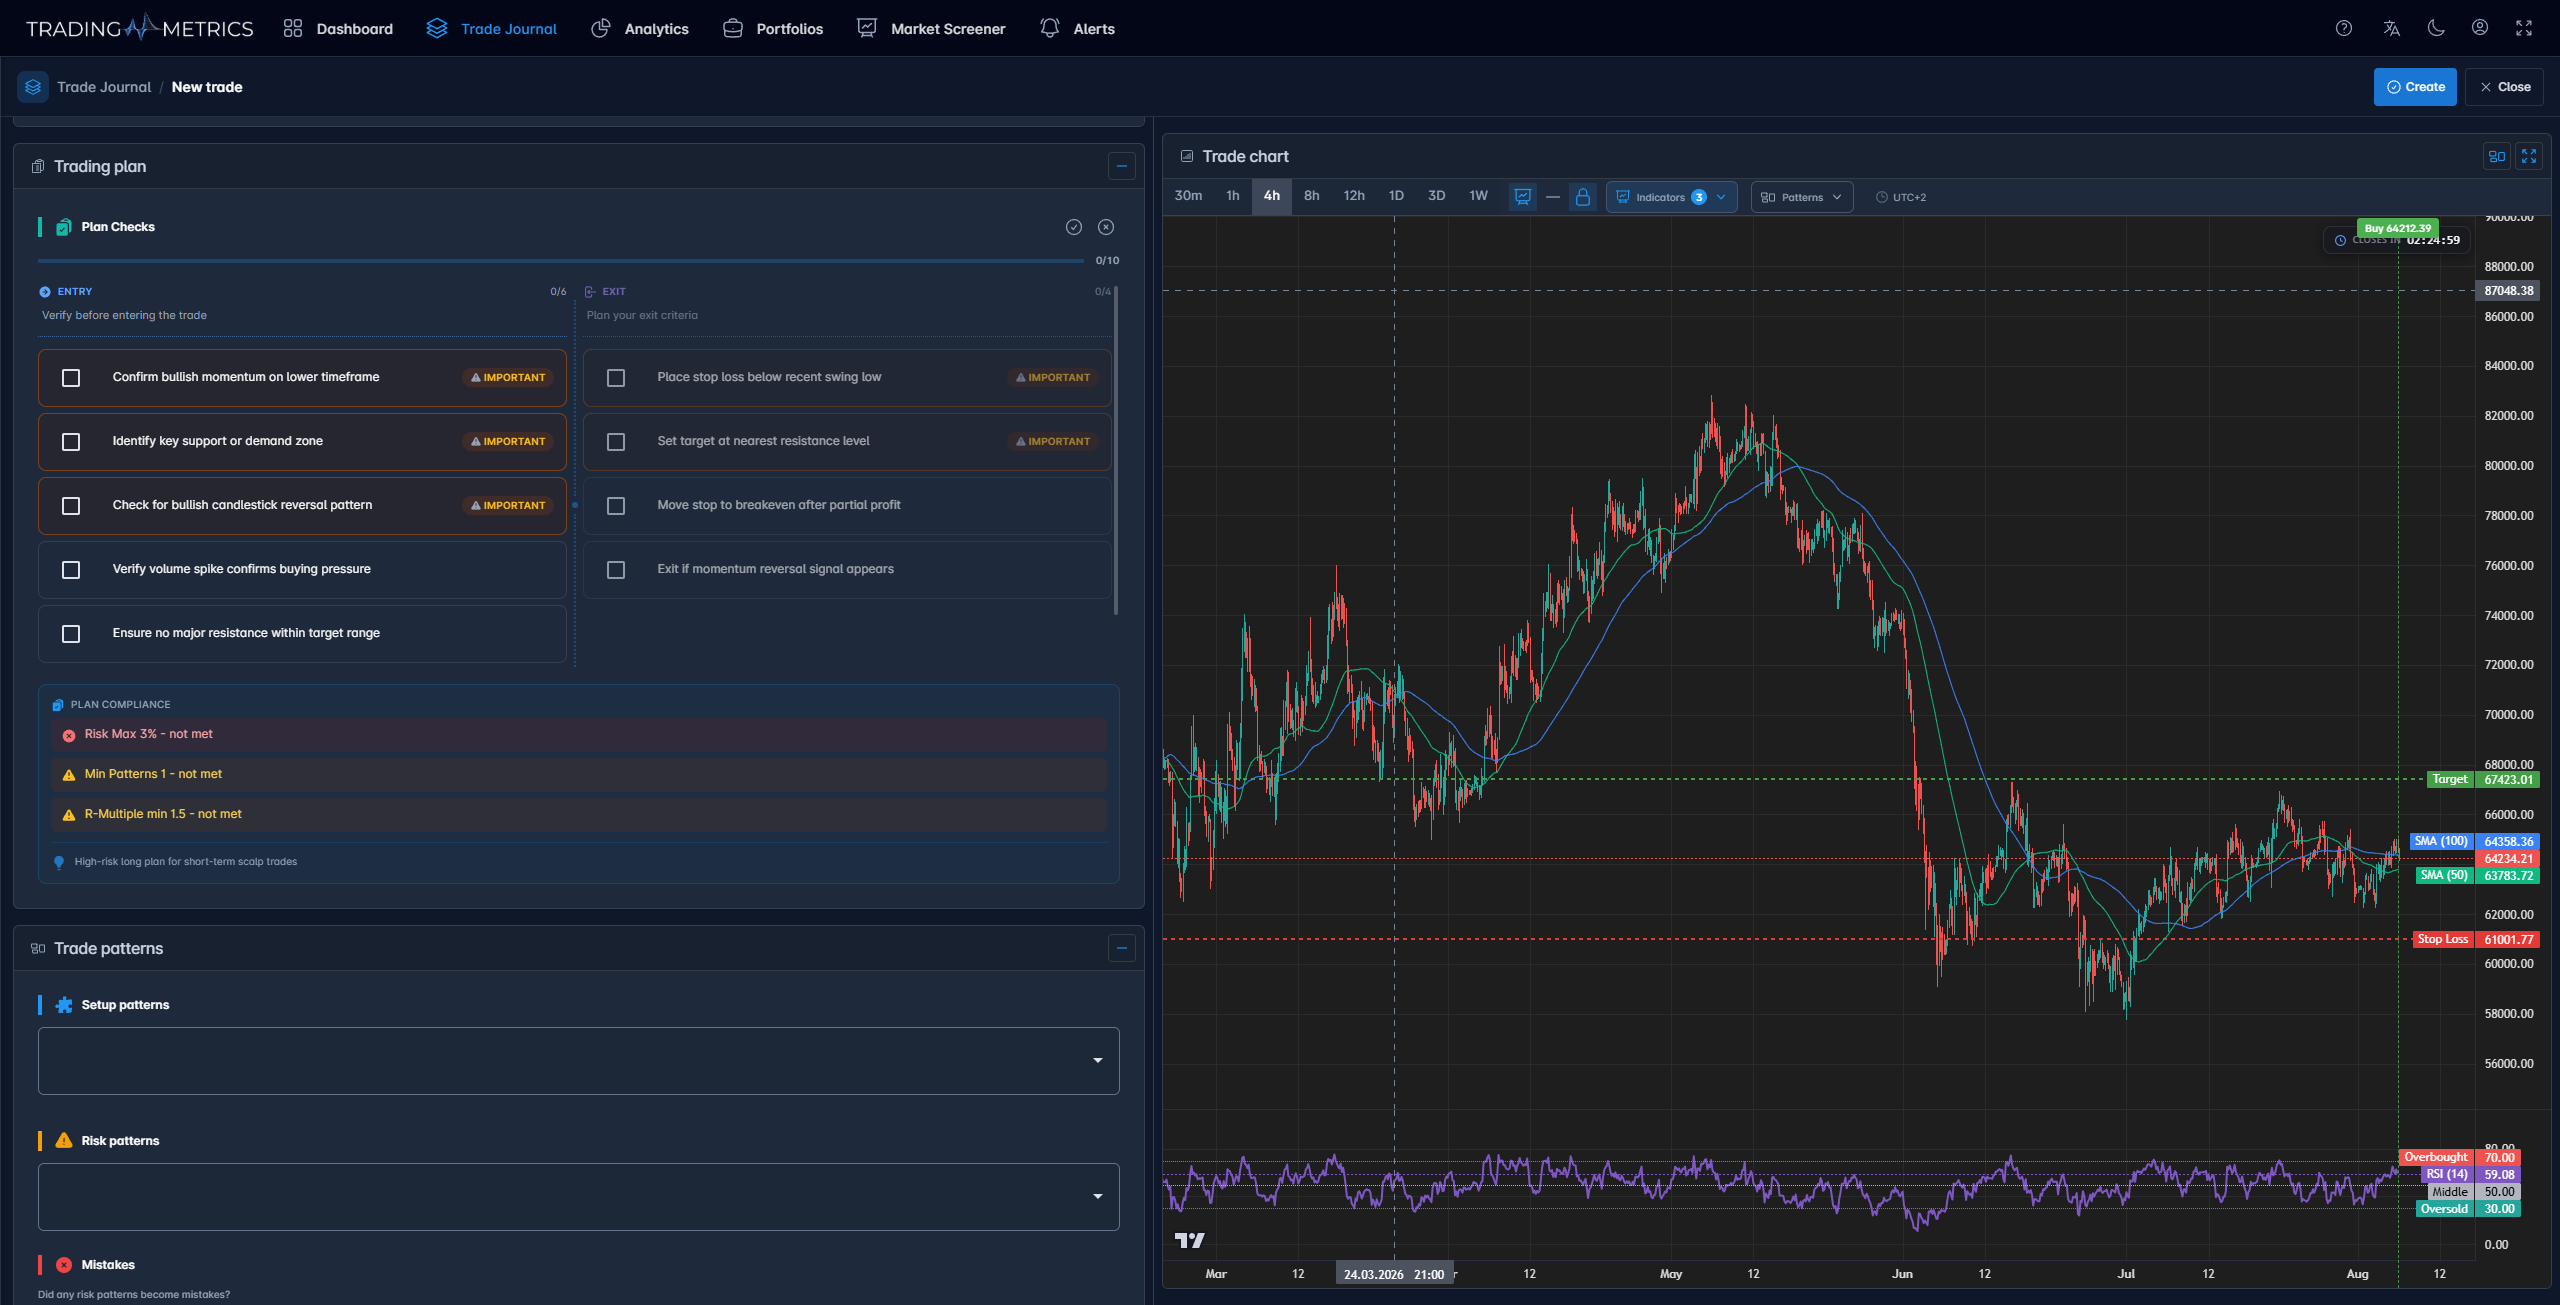Click the Risk patterns warning icon
The image size is (2560, 1305).
coord(64,1140)
